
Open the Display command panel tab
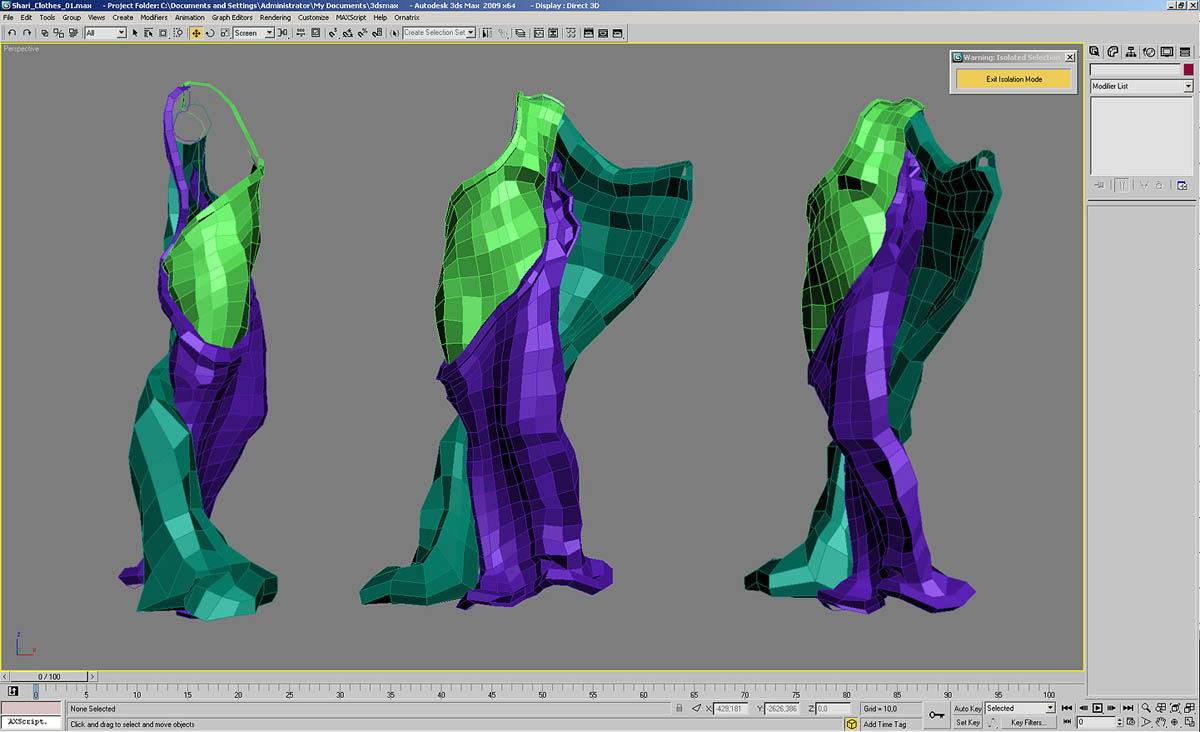(x=1166, y=52)
